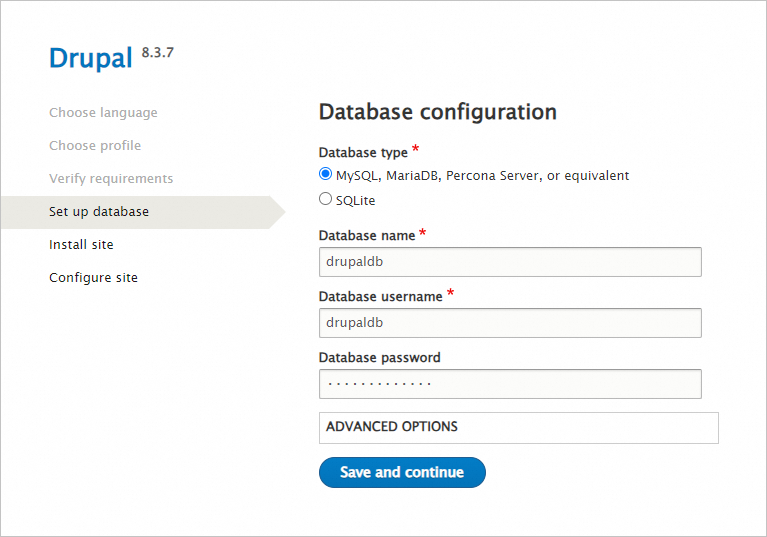The width and height of the screenshot is (767, 537).
Task: Click the Install site step
Action: pos(81,245)
